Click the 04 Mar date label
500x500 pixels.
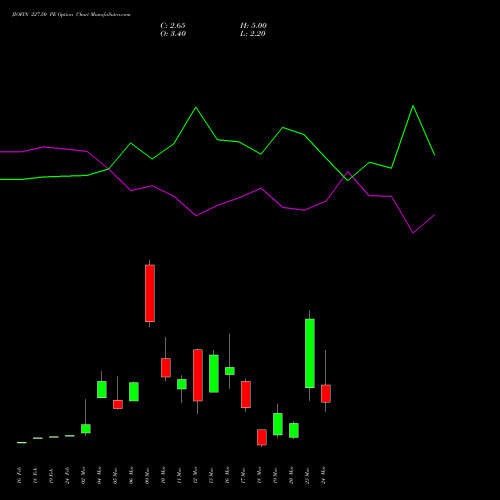point(99,475)
